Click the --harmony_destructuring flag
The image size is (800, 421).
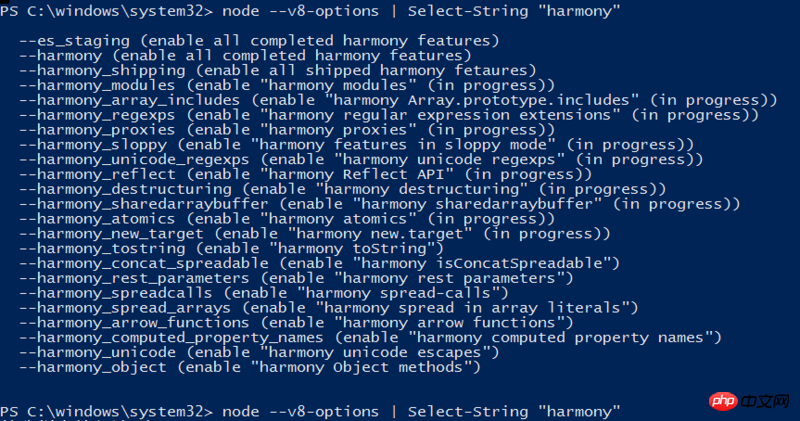[125, 189]
